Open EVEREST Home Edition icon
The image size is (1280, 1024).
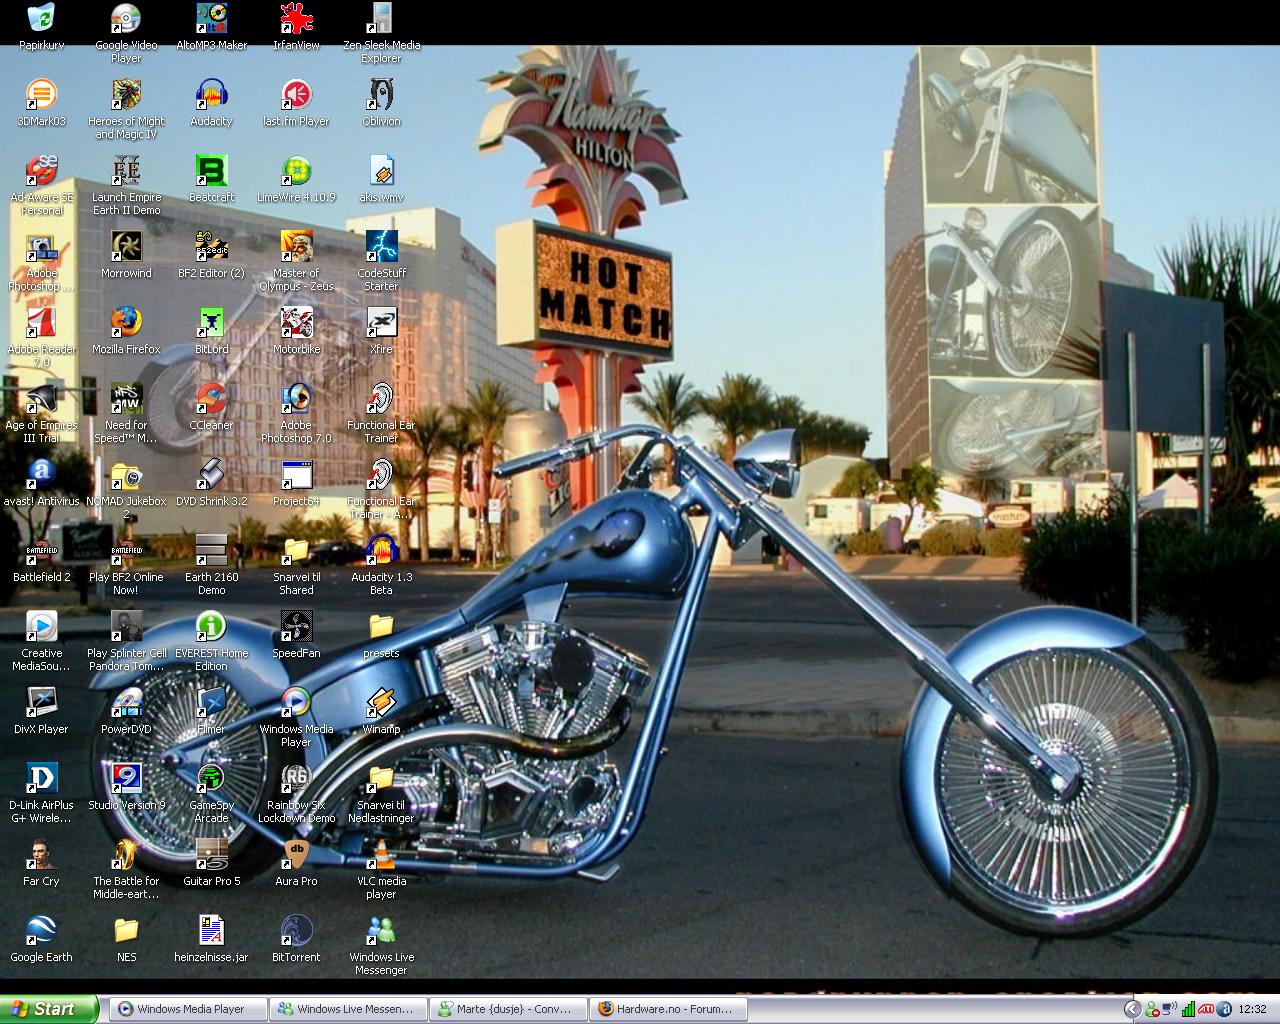click(x=211, y=640)
